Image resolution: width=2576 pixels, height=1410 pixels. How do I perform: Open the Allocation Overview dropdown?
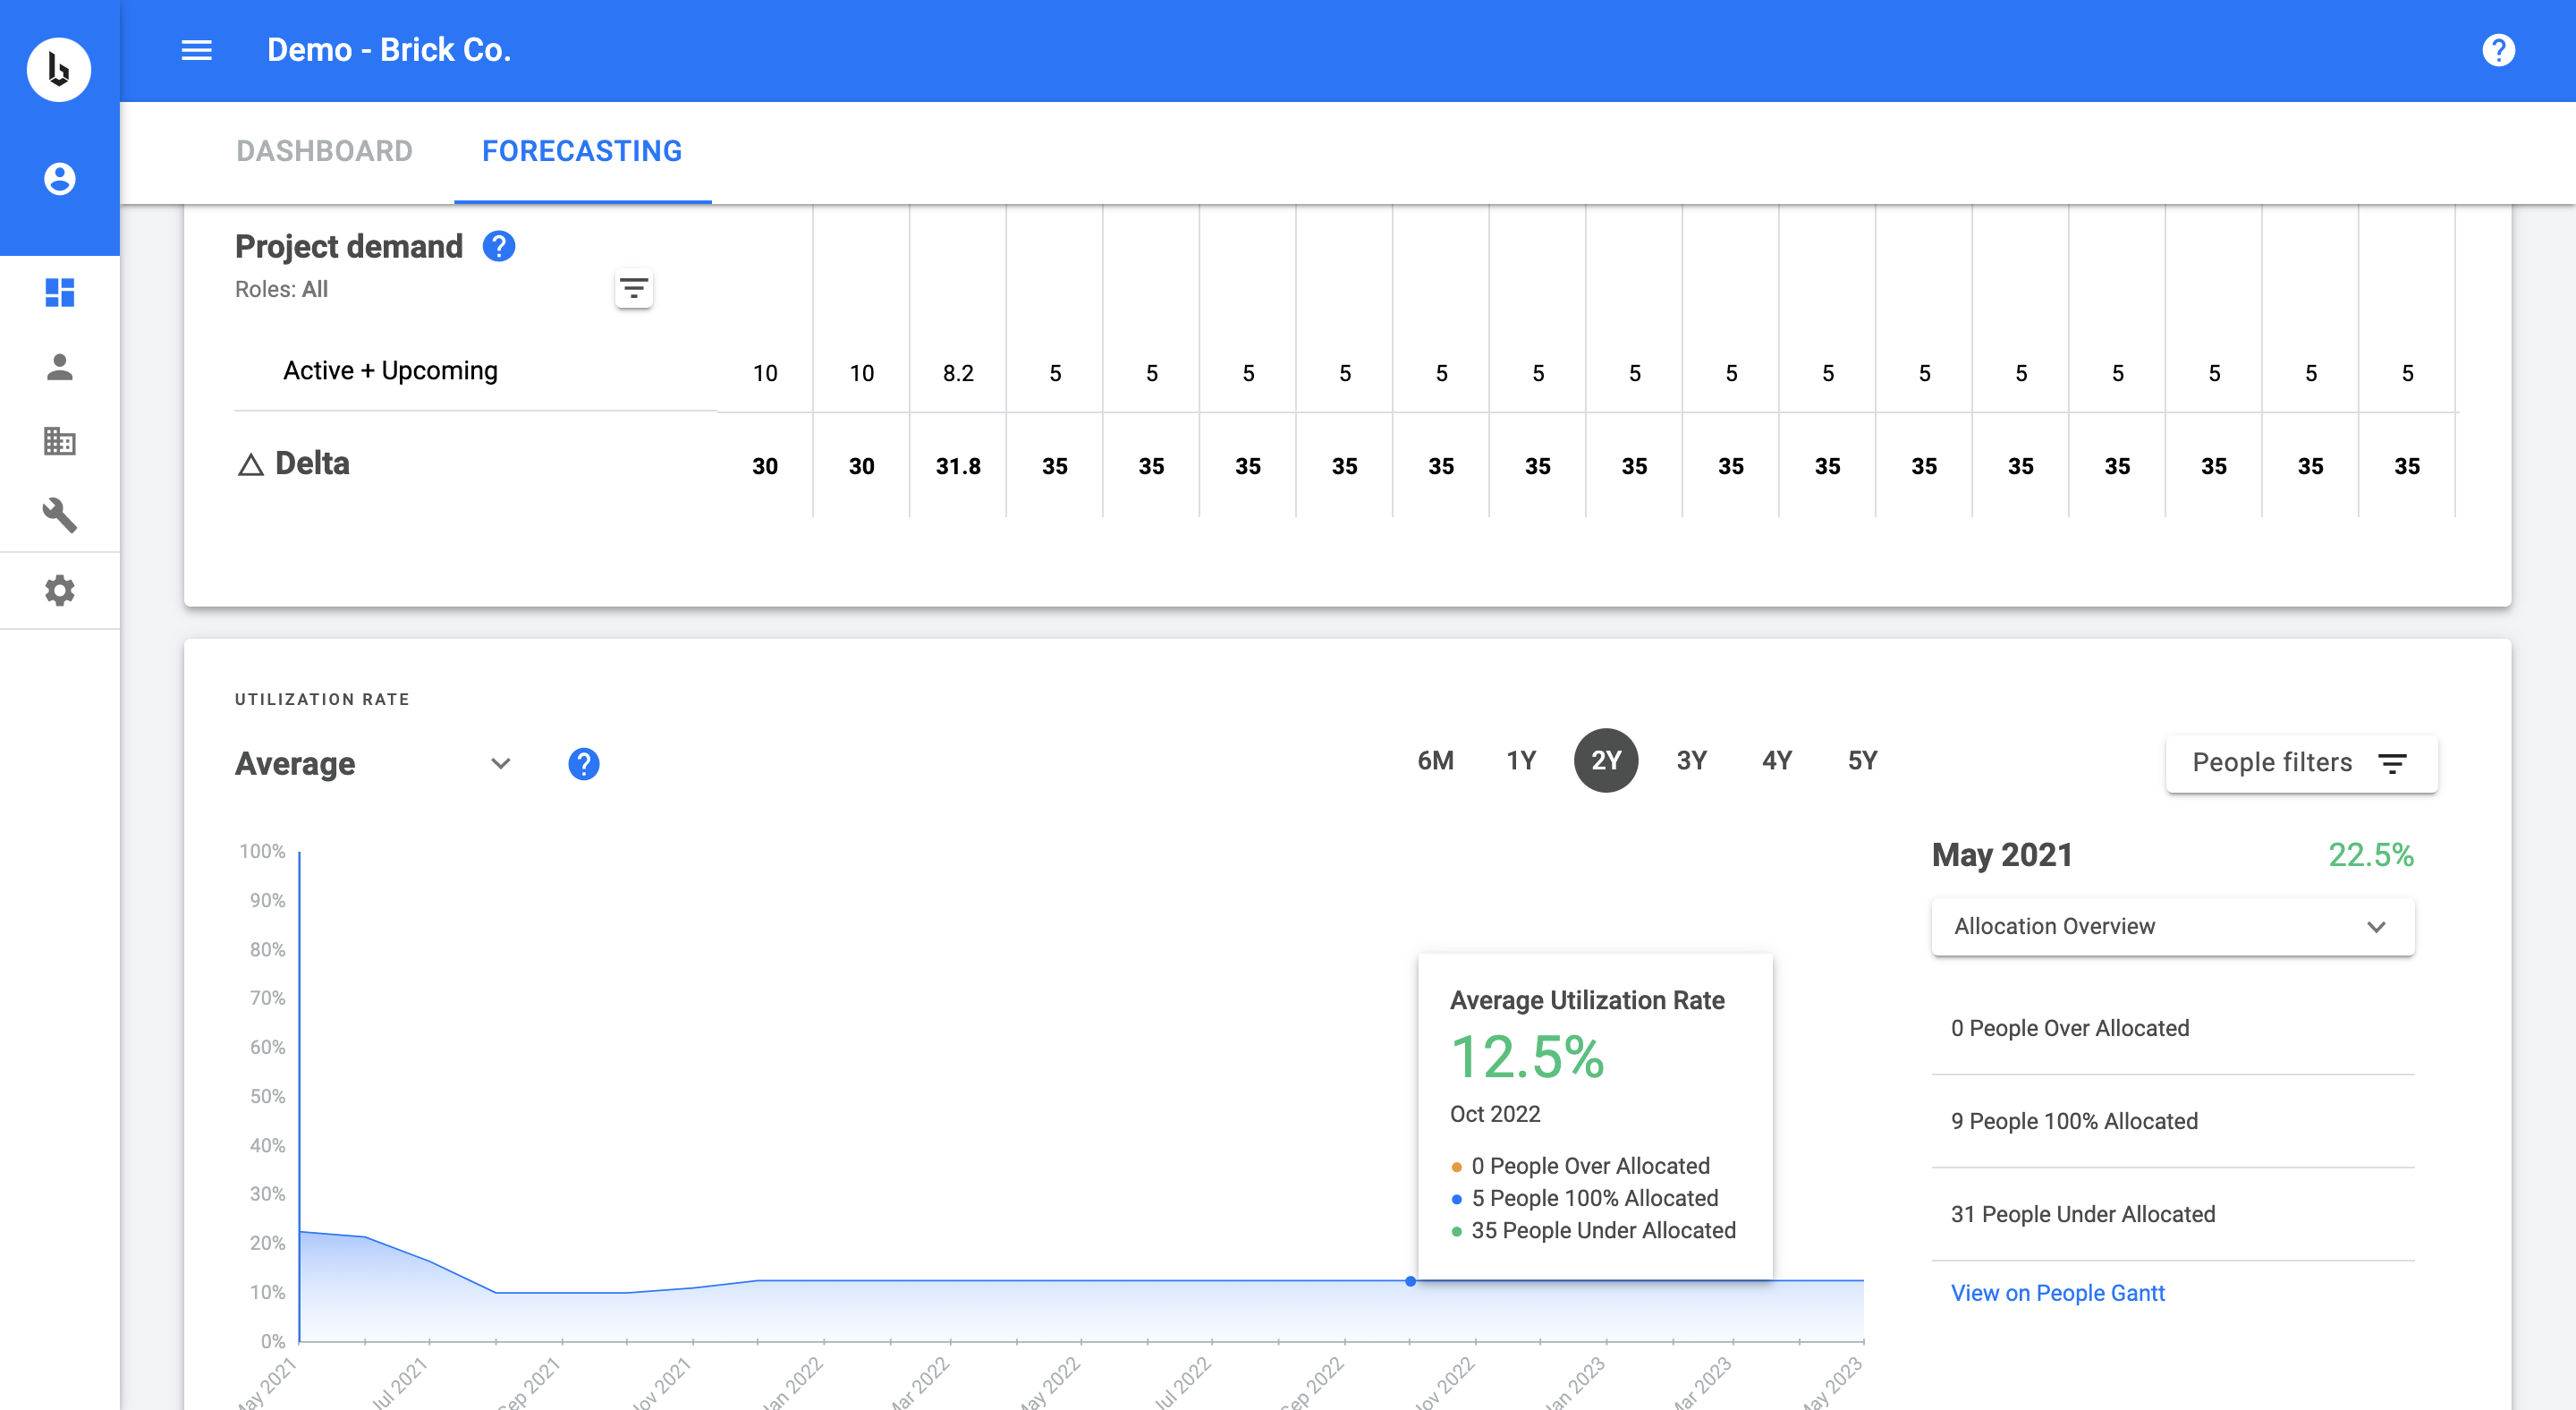point(2172,926)
